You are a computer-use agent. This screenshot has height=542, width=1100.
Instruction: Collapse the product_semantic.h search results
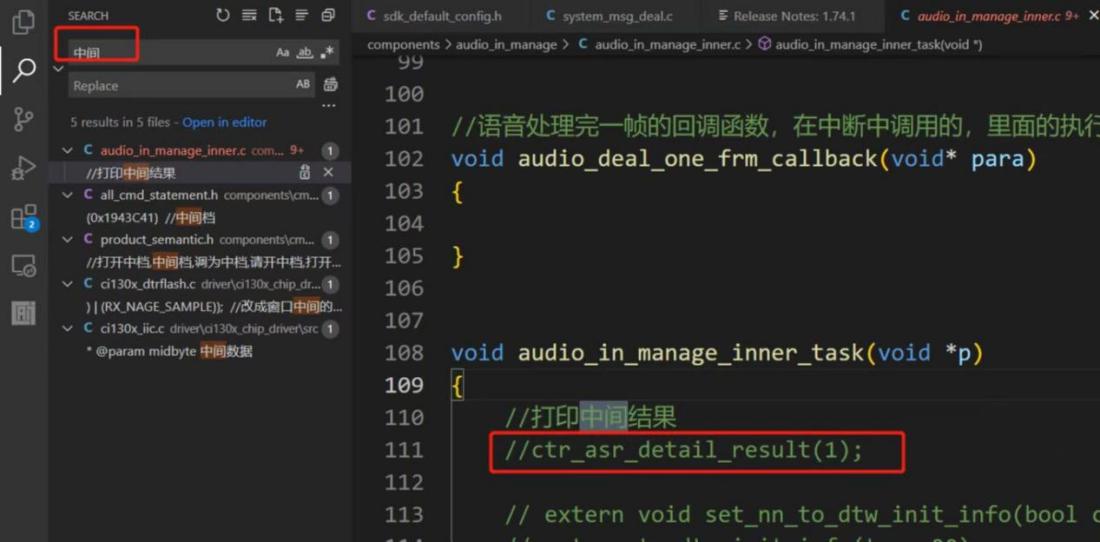pyautogui.click(x=67, y=240)
